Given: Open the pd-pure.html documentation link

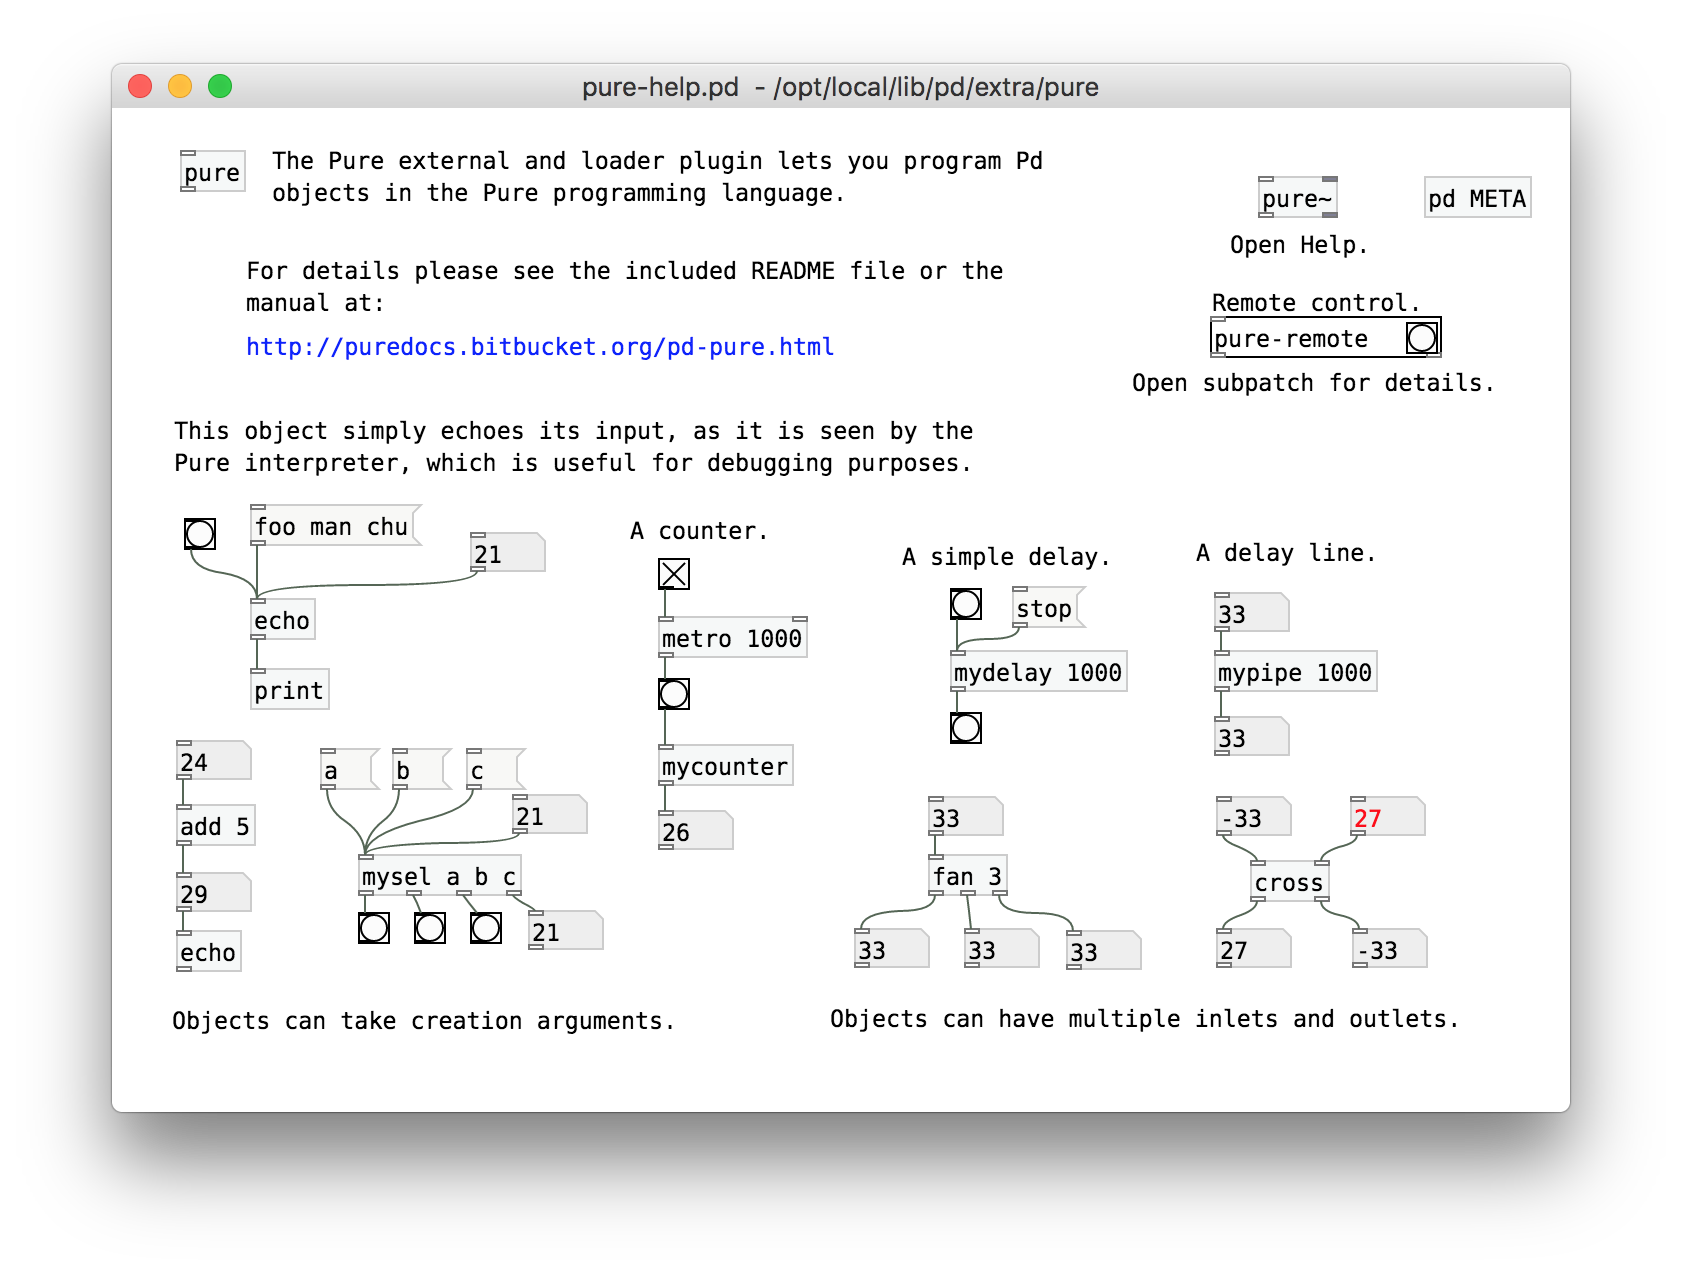Looking at the screenshot, I should pos(540,347).
